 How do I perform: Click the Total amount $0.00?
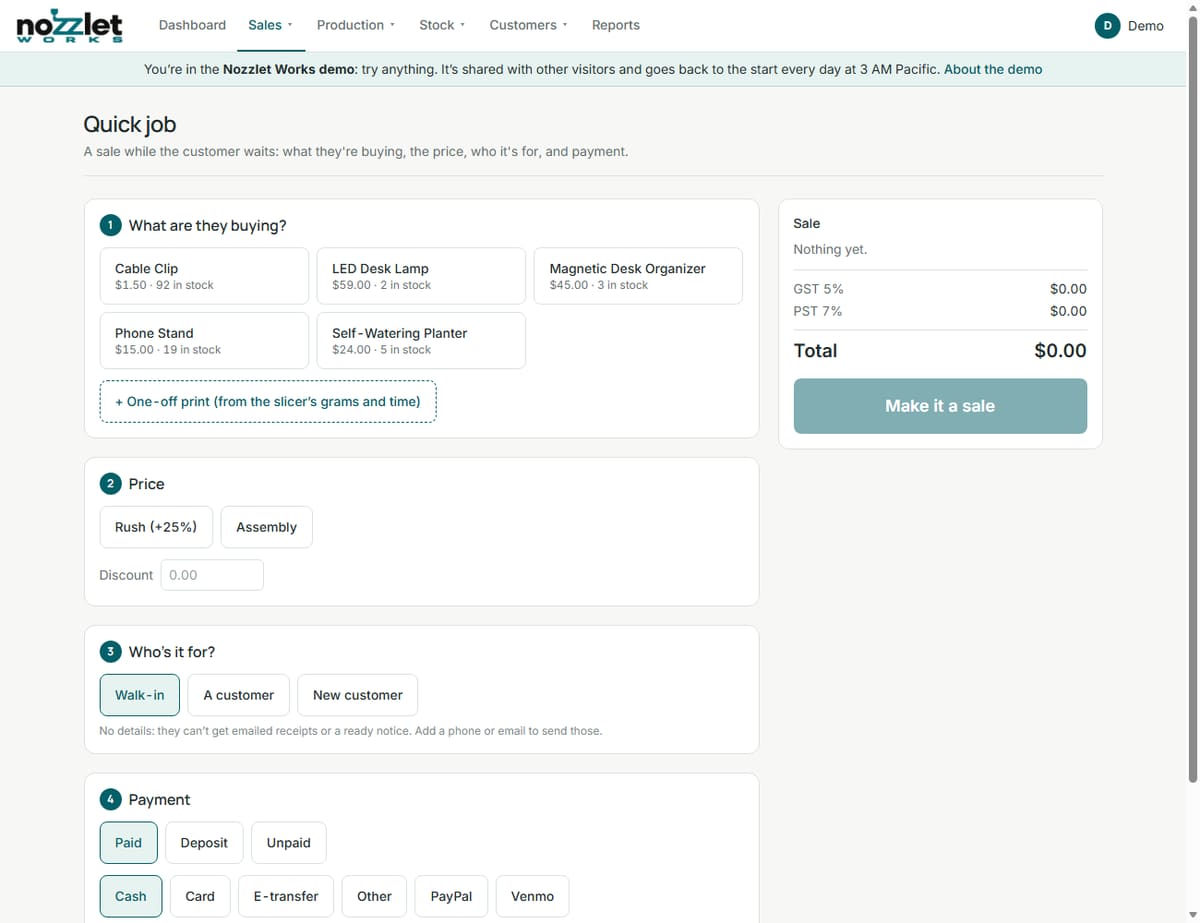(x=1060, y=351)
